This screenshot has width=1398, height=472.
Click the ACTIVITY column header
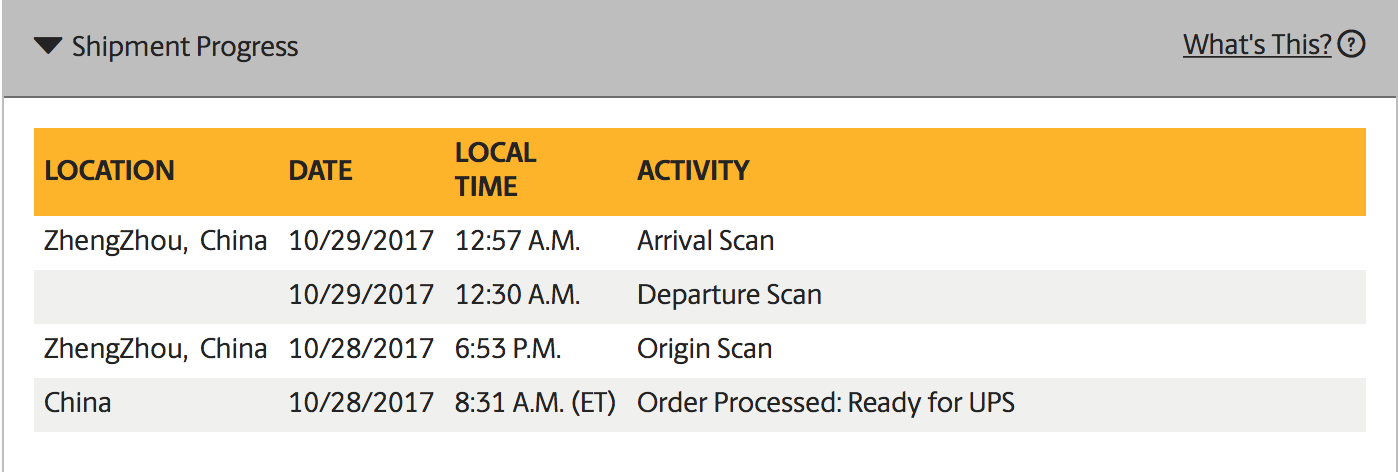pos(693,170)
